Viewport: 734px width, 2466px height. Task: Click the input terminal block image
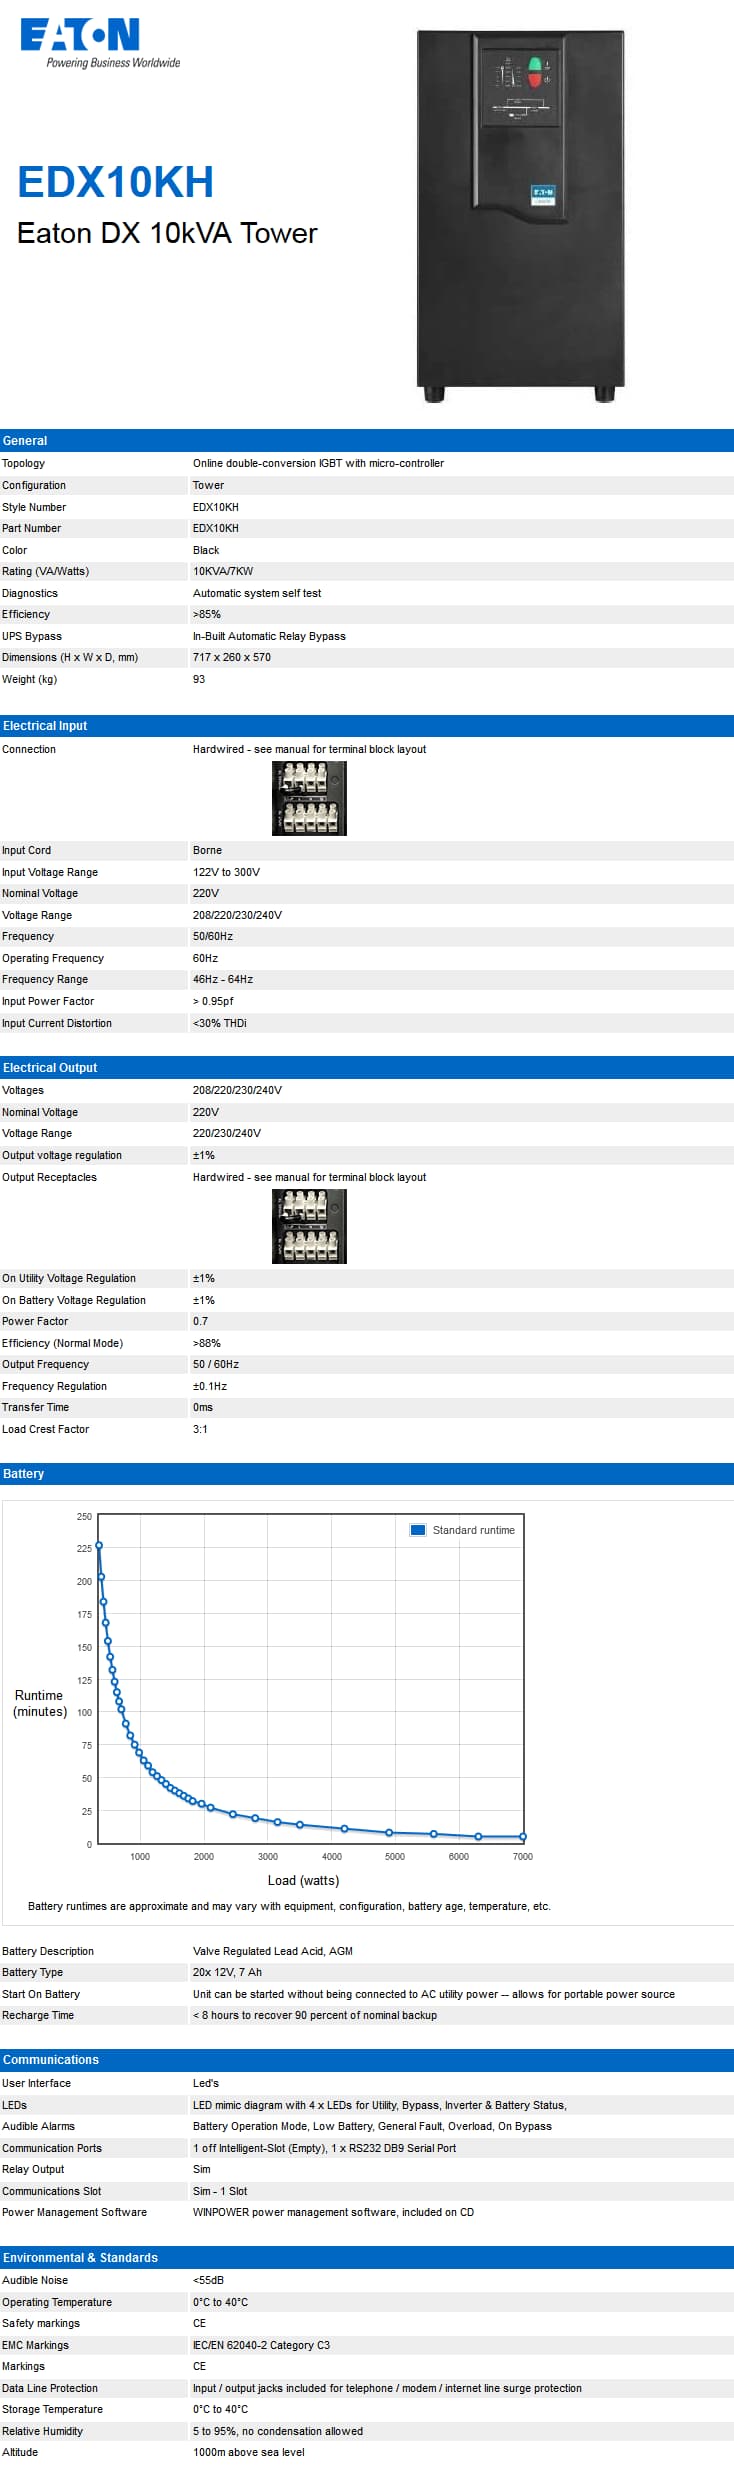[x=309, y=798]
